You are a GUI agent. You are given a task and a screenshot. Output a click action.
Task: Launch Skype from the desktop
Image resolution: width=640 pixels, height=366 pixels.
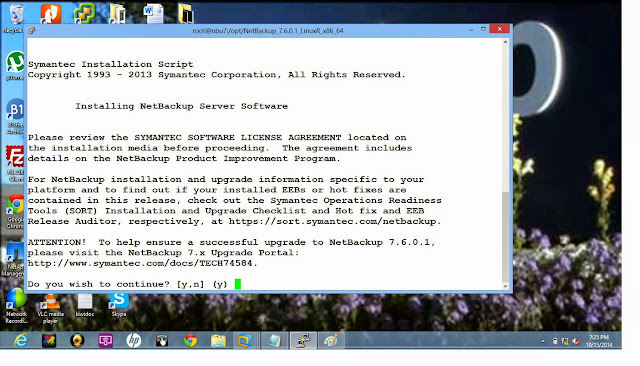pos(119,305)
